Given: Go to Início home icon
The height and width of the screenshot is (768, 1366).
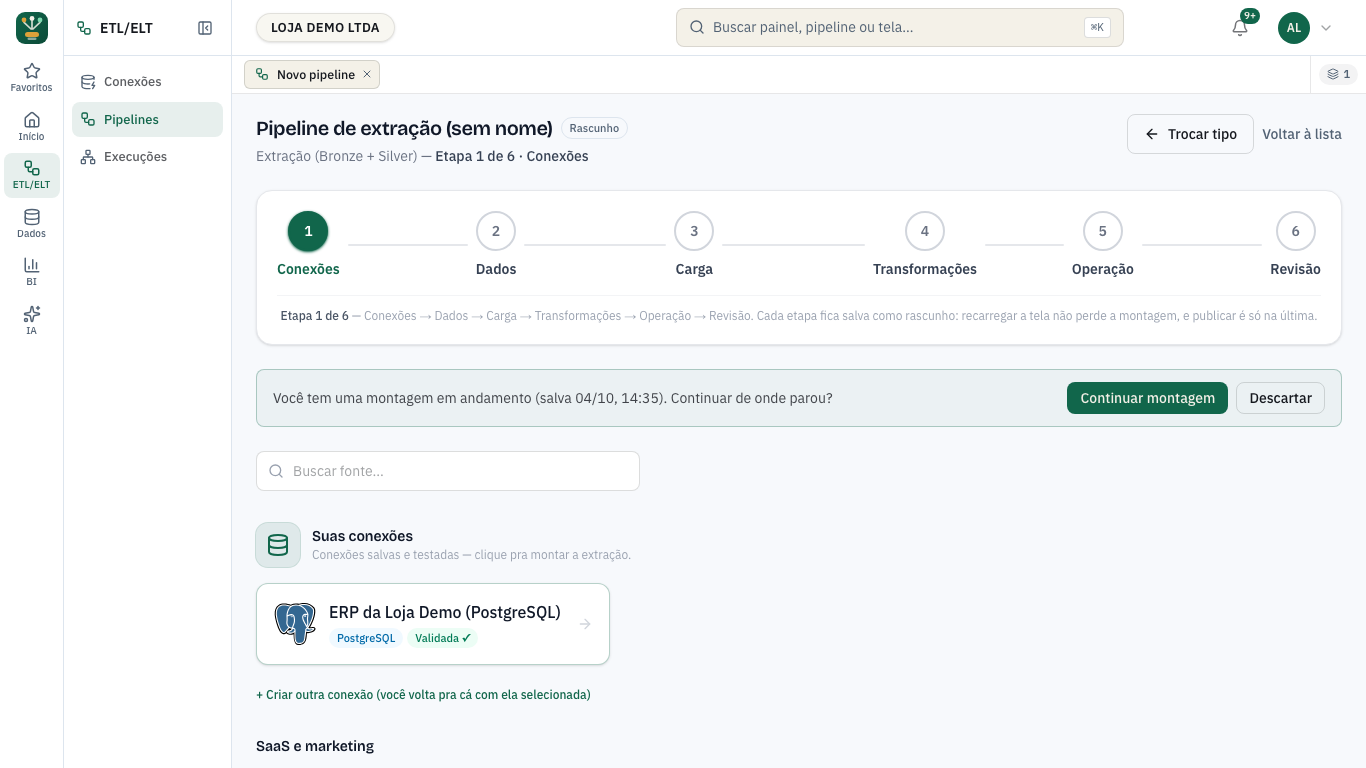Looking at the screenshot, I should pos(32,126).
